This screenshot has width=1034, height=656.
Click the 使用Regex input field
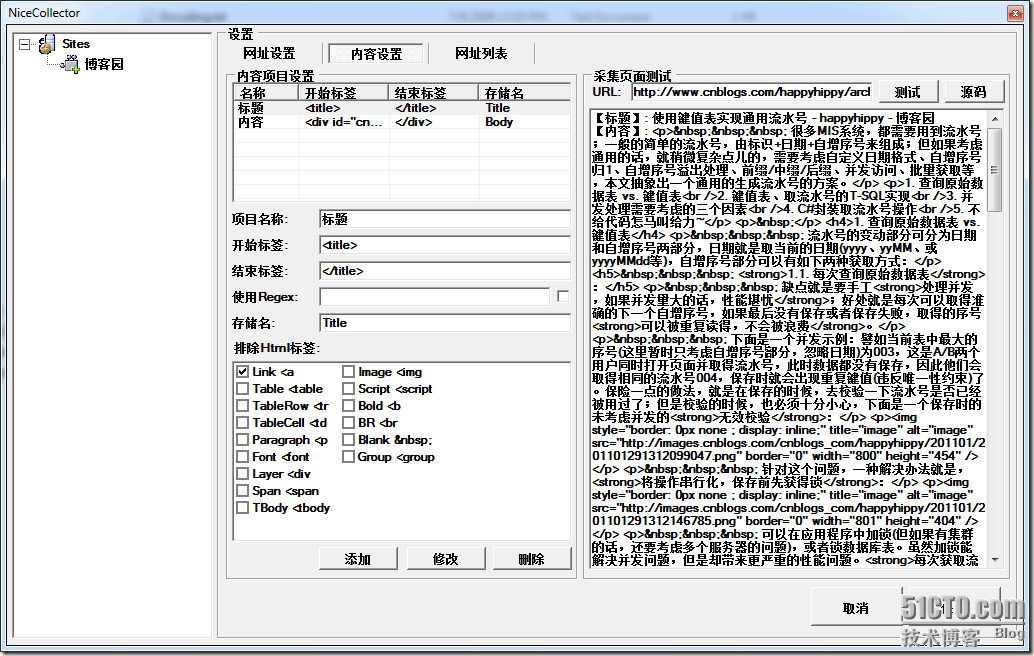tap(435, 297)
